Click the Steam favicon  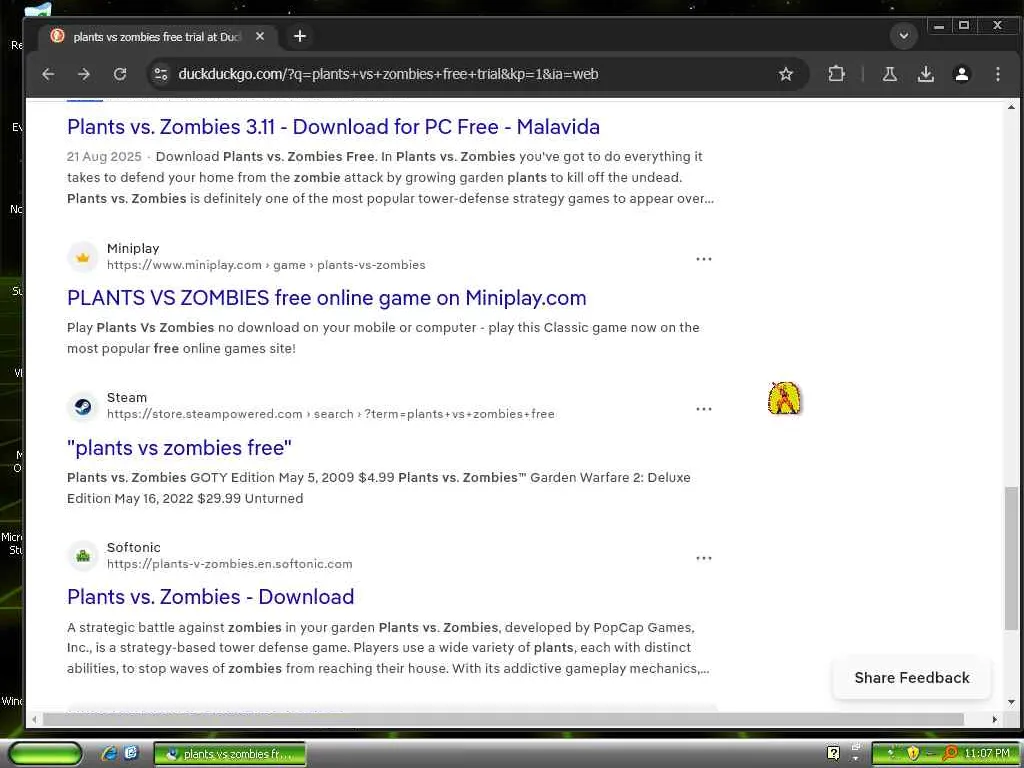(x=83, y=406)
